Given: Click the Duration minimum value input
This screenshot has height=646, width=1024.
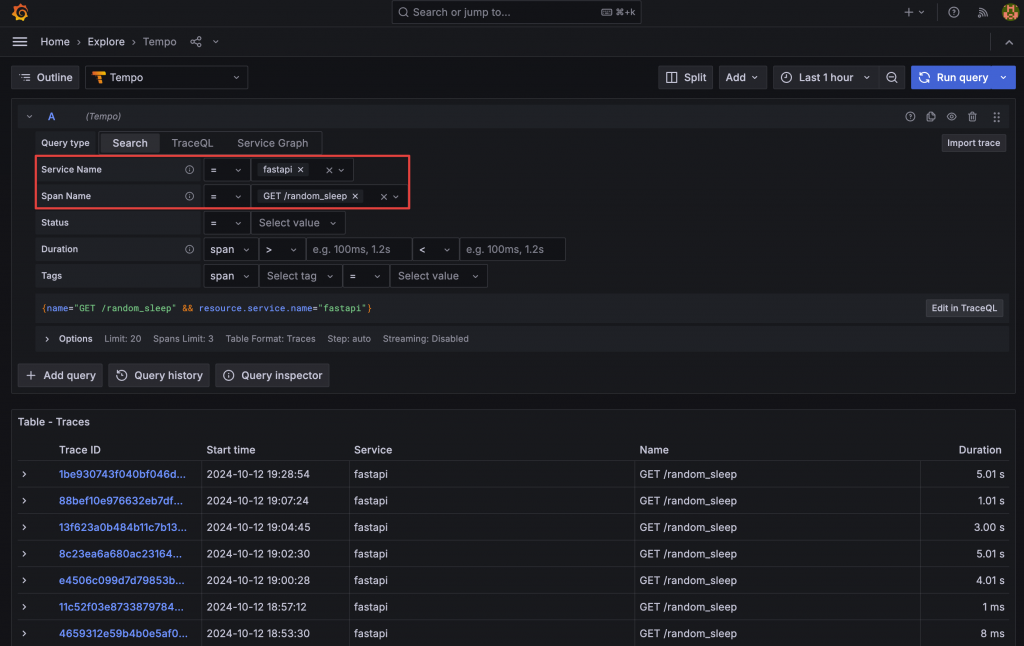Looking at the screenshot, I should coord(359,250).
